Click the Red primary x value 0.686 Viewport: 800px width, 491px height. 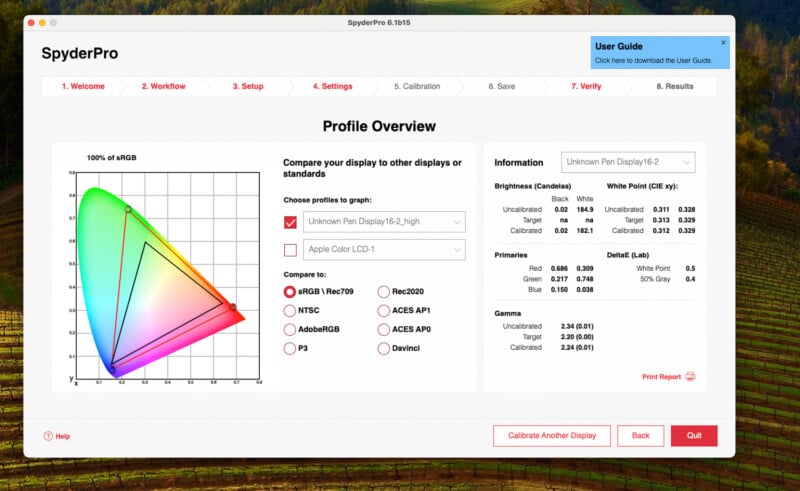point(559,268)
